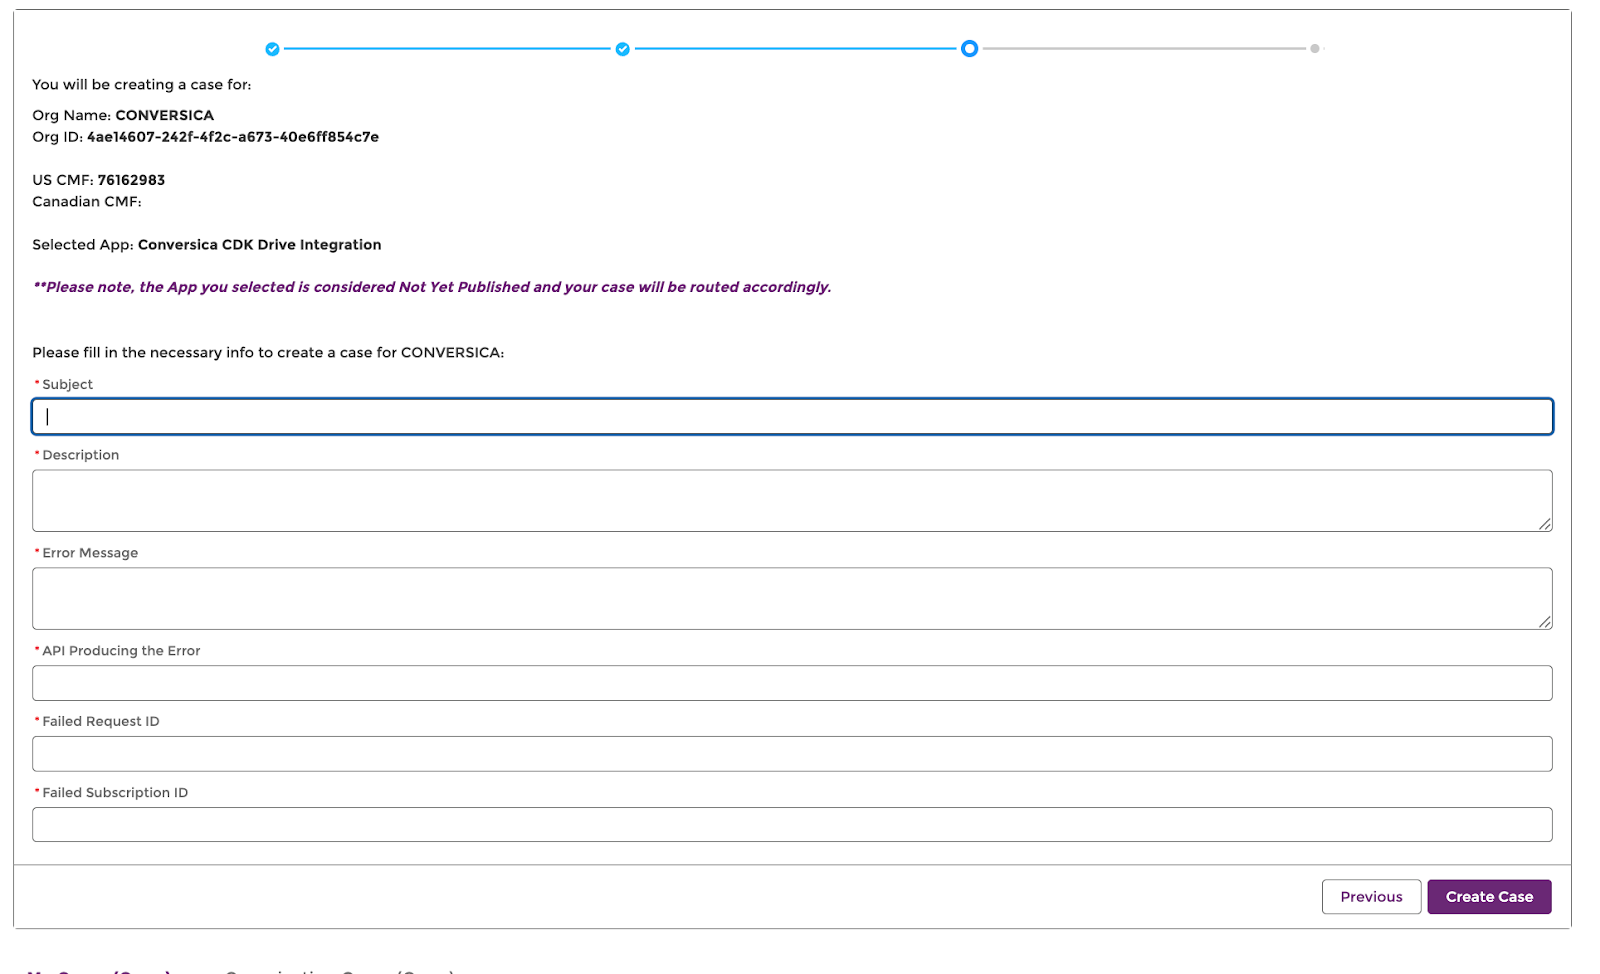The height and width of the screenshot is (974, 1600).
Task: Click the Org ID value text
Action: point(232,137)
